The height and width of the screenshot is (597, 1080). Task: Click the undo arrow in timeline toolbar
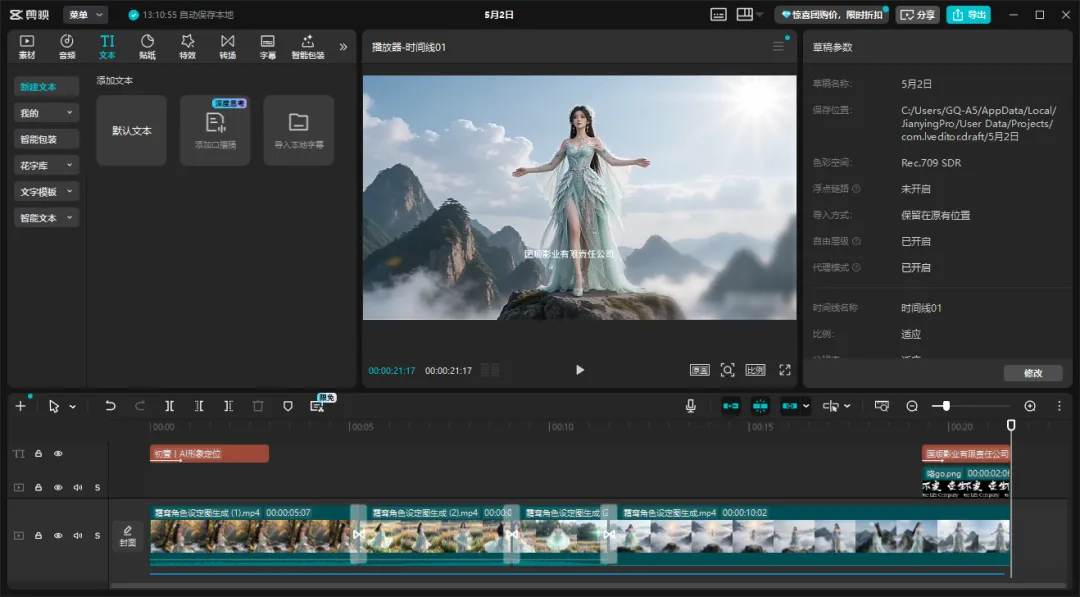[110, 406]
